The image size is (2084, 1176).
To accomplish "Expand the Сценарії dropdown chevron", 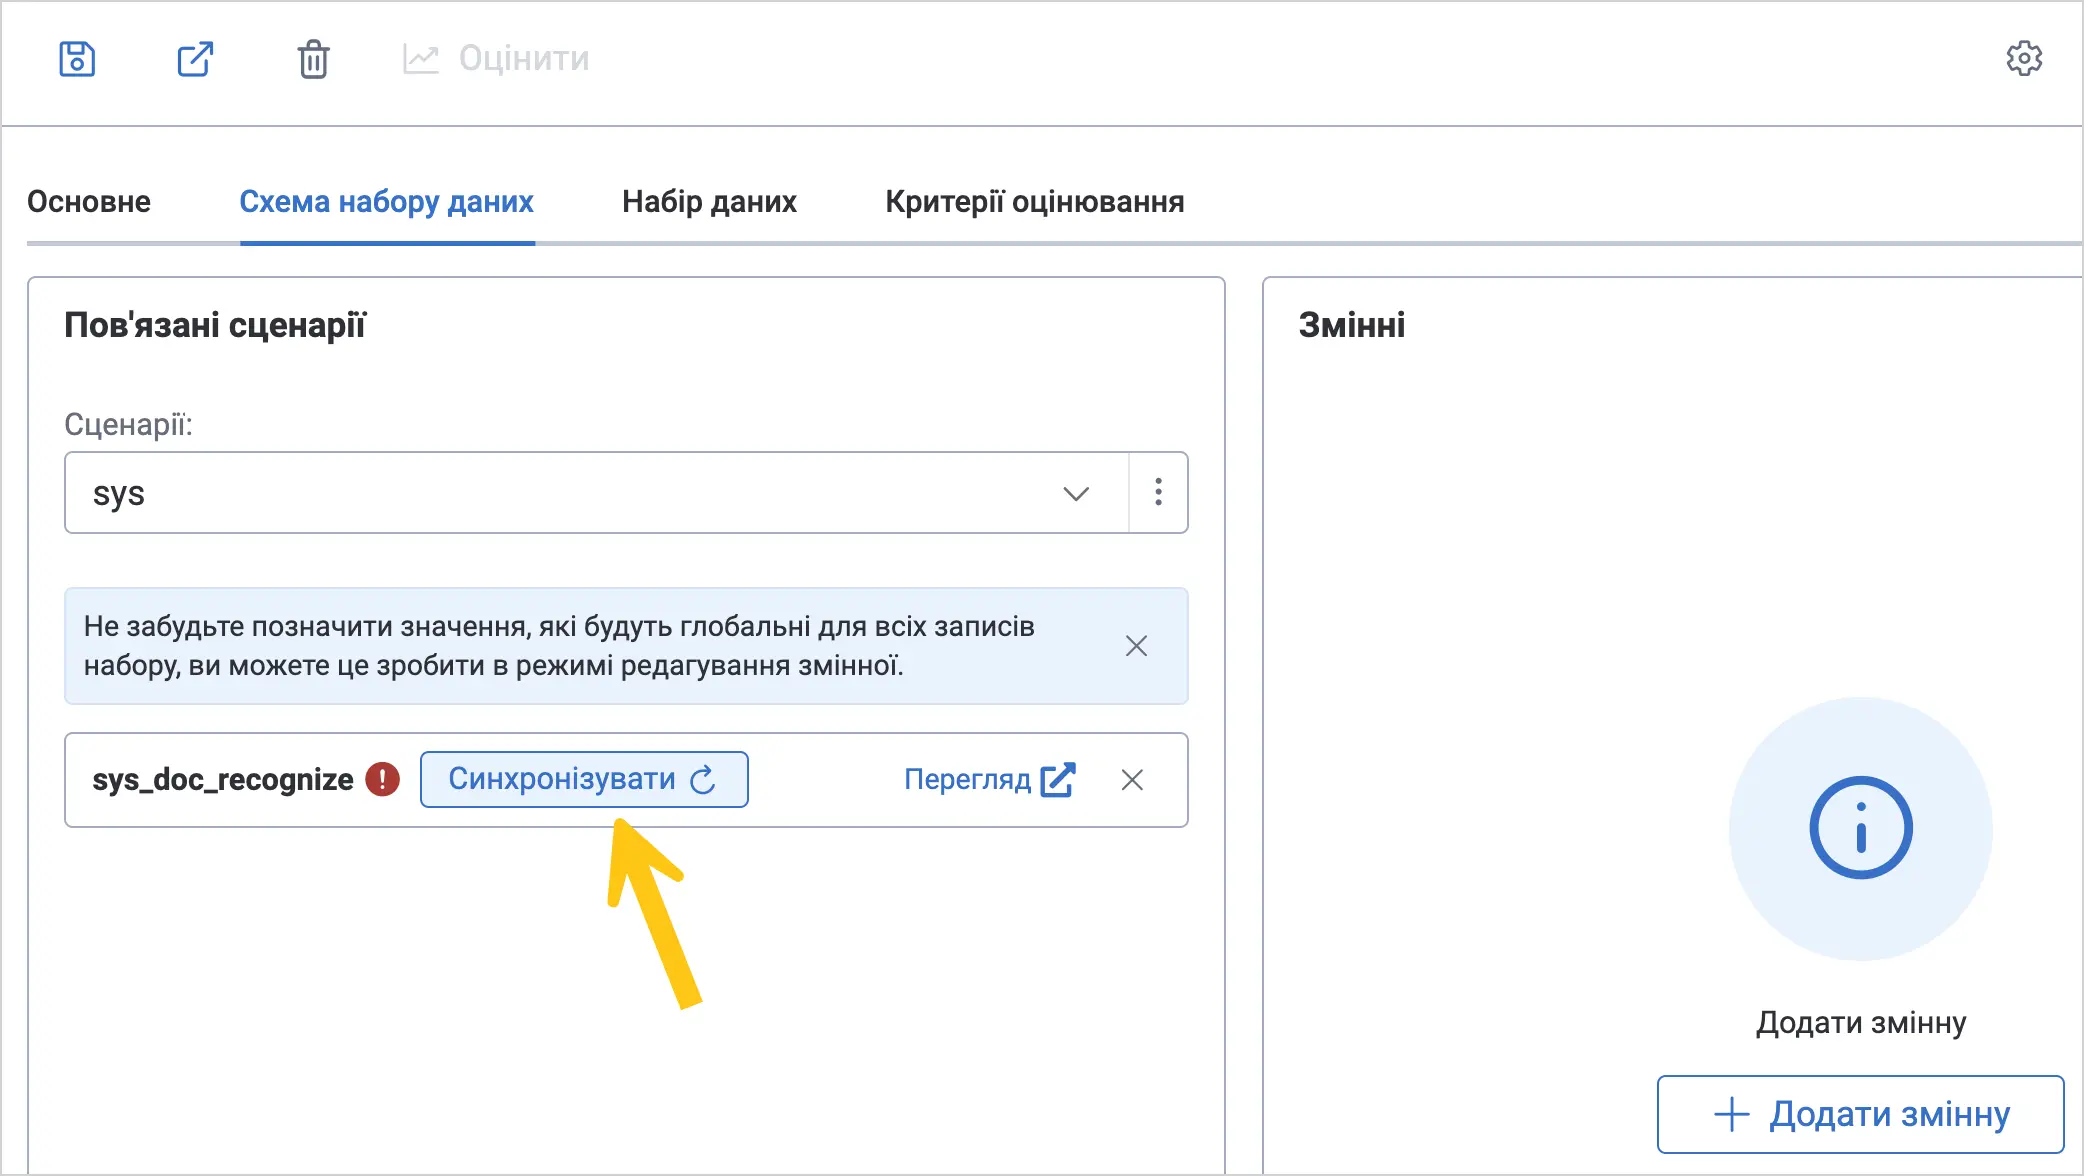I will click(x=1076, y=493).
